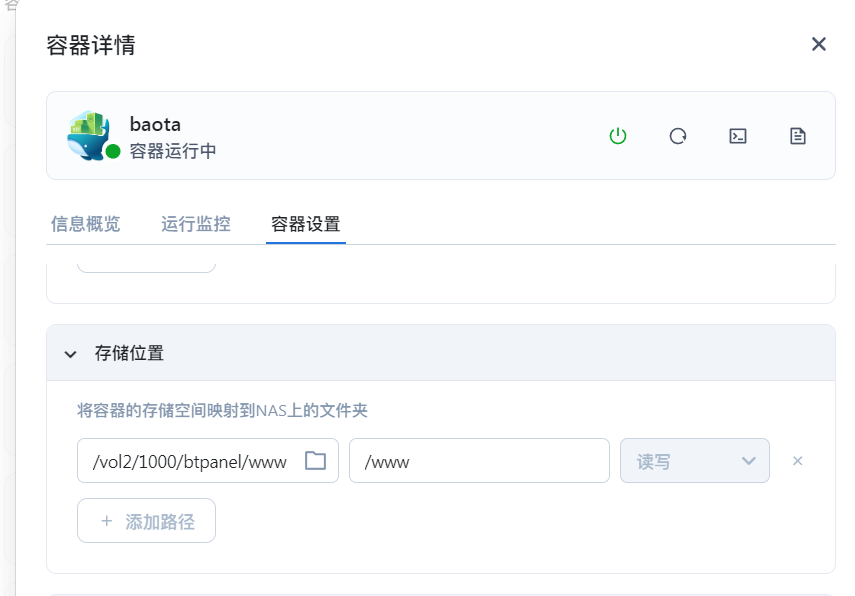This screenshot has height=596, width=855.
Task: Click the 存储位置 section header label
Action: pyautogui.click(x=129, y=353)
